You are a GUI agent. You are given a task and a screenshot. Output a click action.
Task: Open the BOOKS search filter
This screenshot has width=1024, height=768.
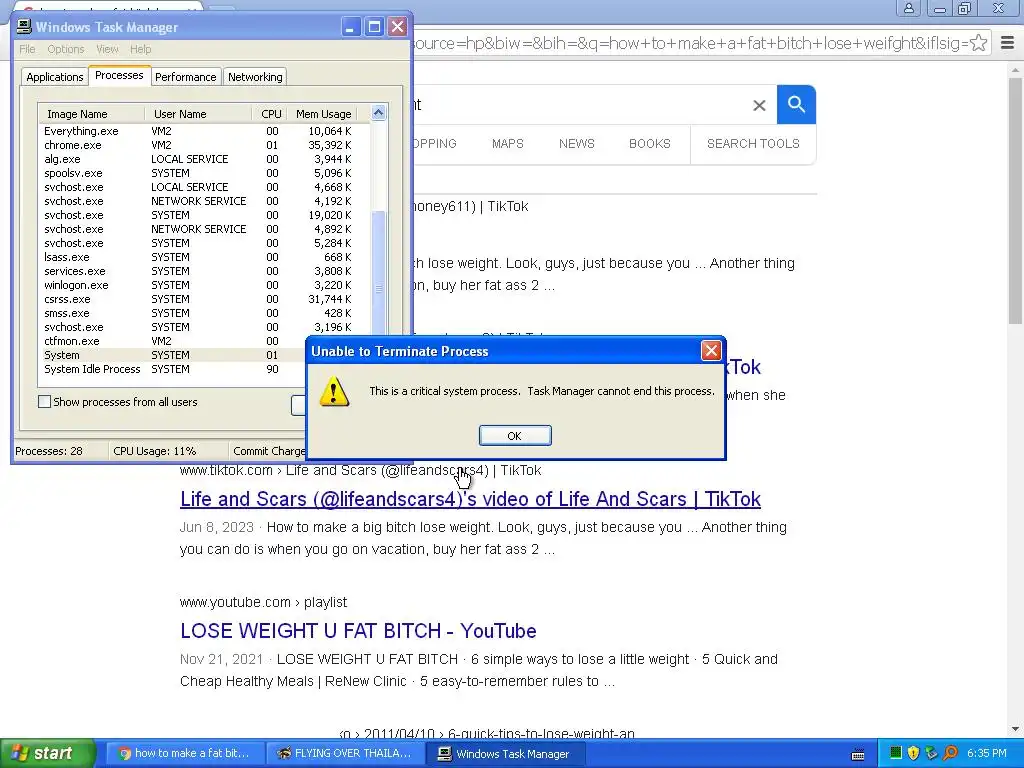649,144
